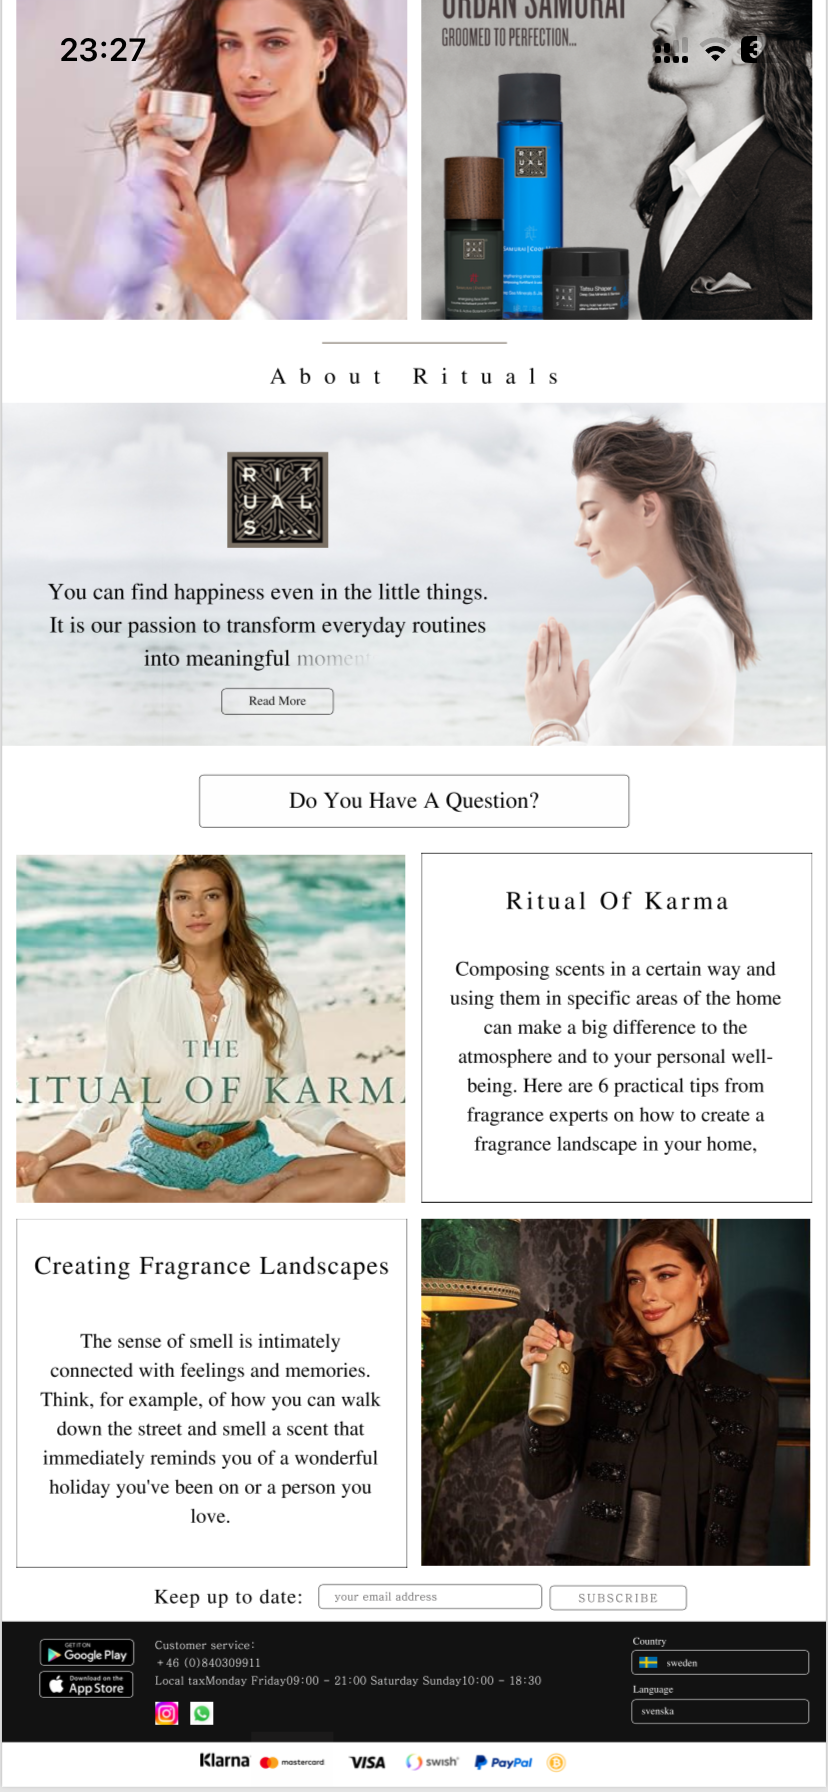The image size is (828, 1792).
Task: Click the Do You Have A Question button
Action: point(414,801)
